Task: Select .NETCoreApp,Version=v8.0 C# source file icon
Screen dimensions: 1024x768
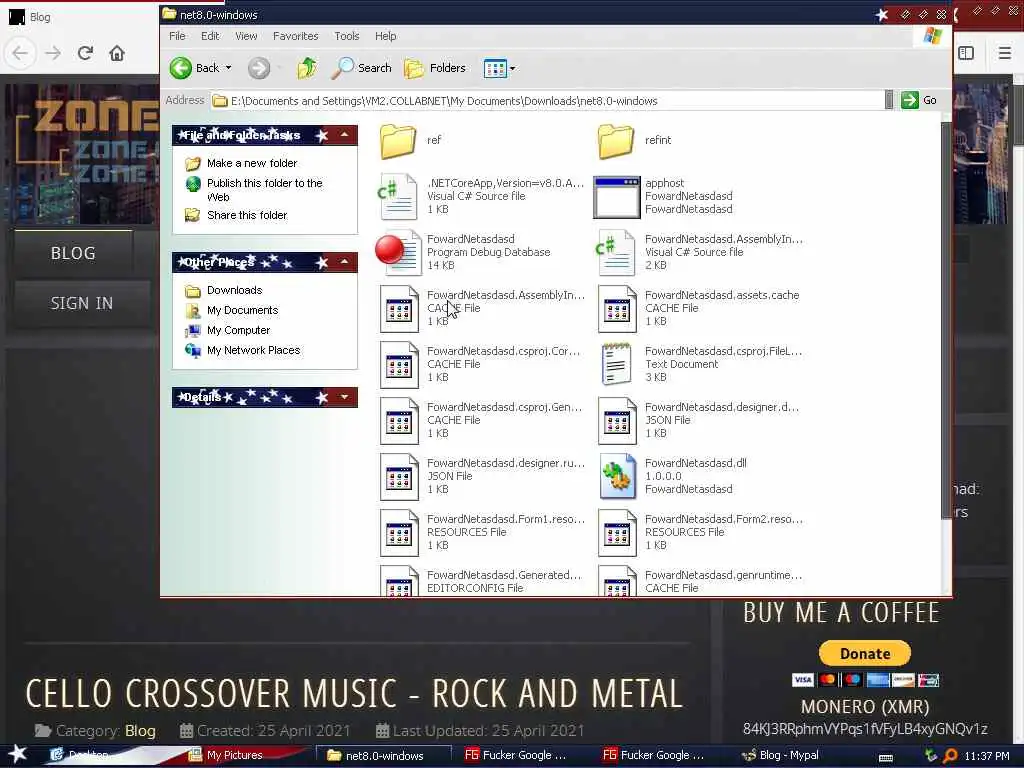Action: pos(398,197)
